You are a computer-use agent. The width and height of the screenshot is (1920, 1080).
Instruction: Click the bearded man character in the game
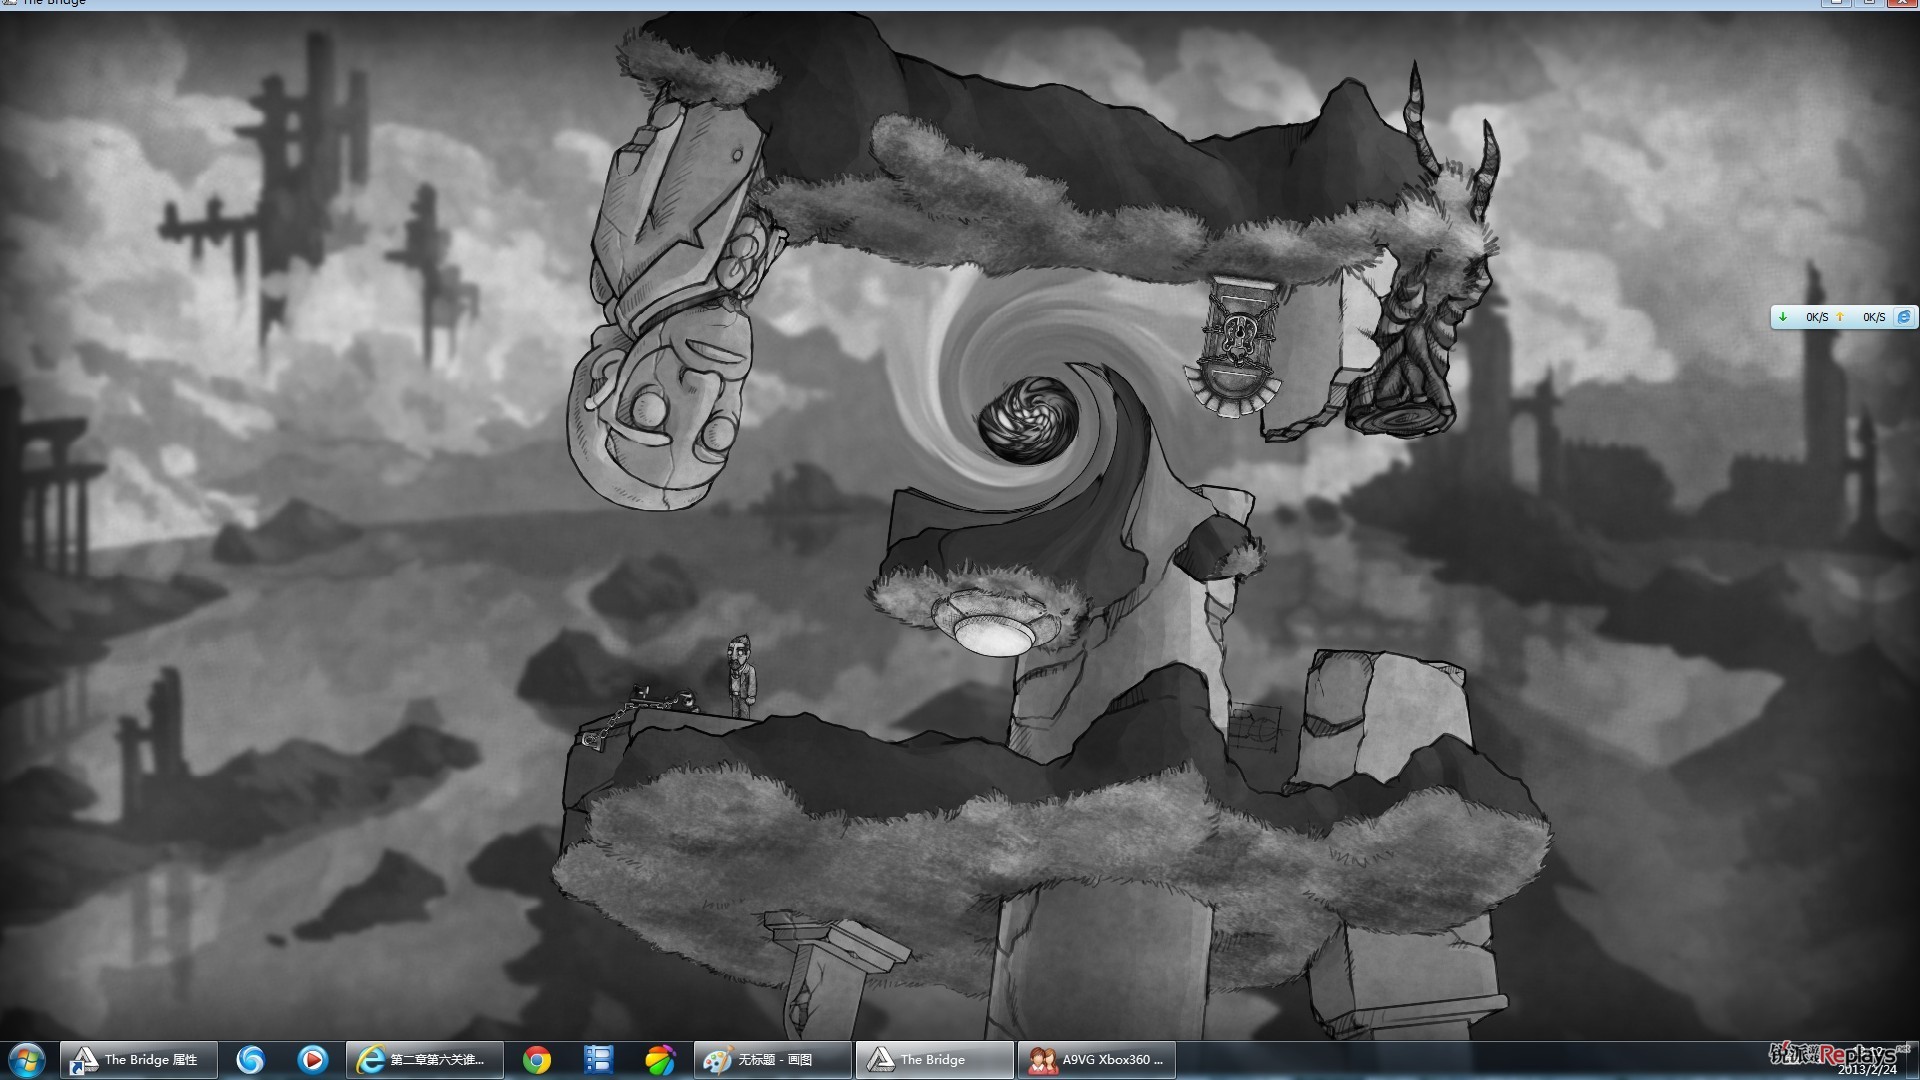coord(741,676)
